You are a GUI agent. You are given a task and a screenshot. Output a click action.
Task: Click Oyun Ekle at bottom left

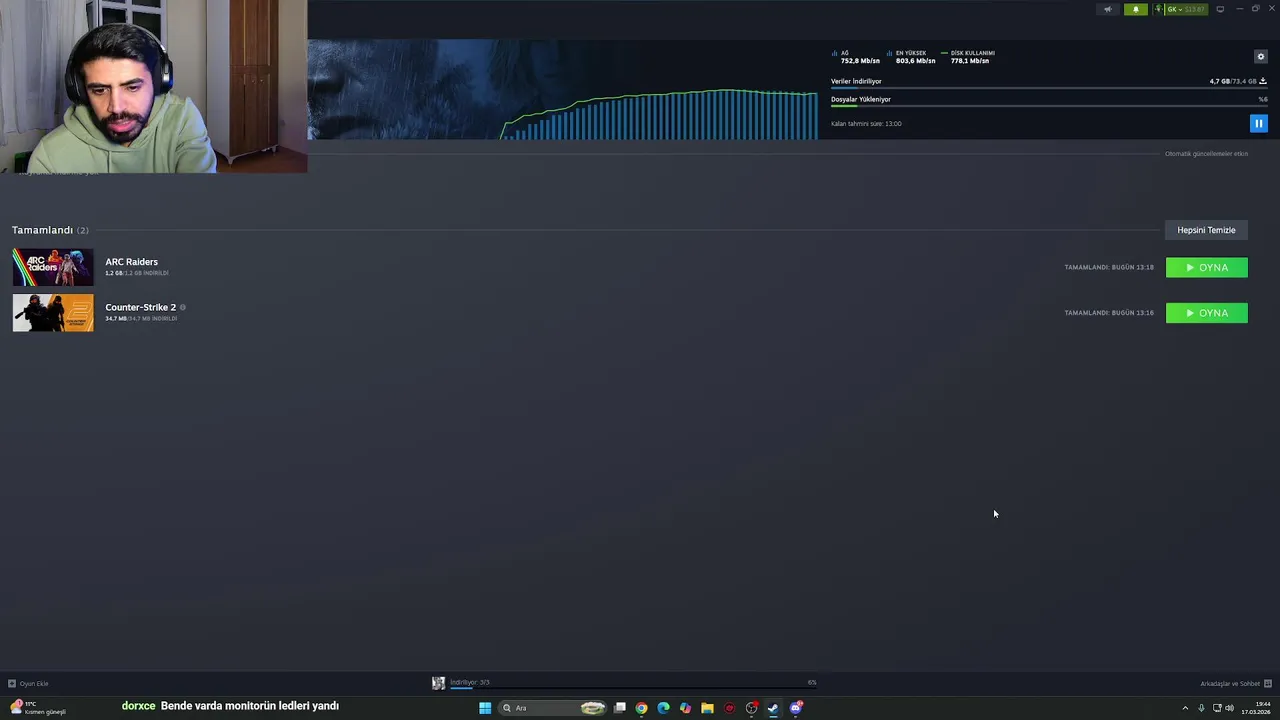(x=28, y=683)
